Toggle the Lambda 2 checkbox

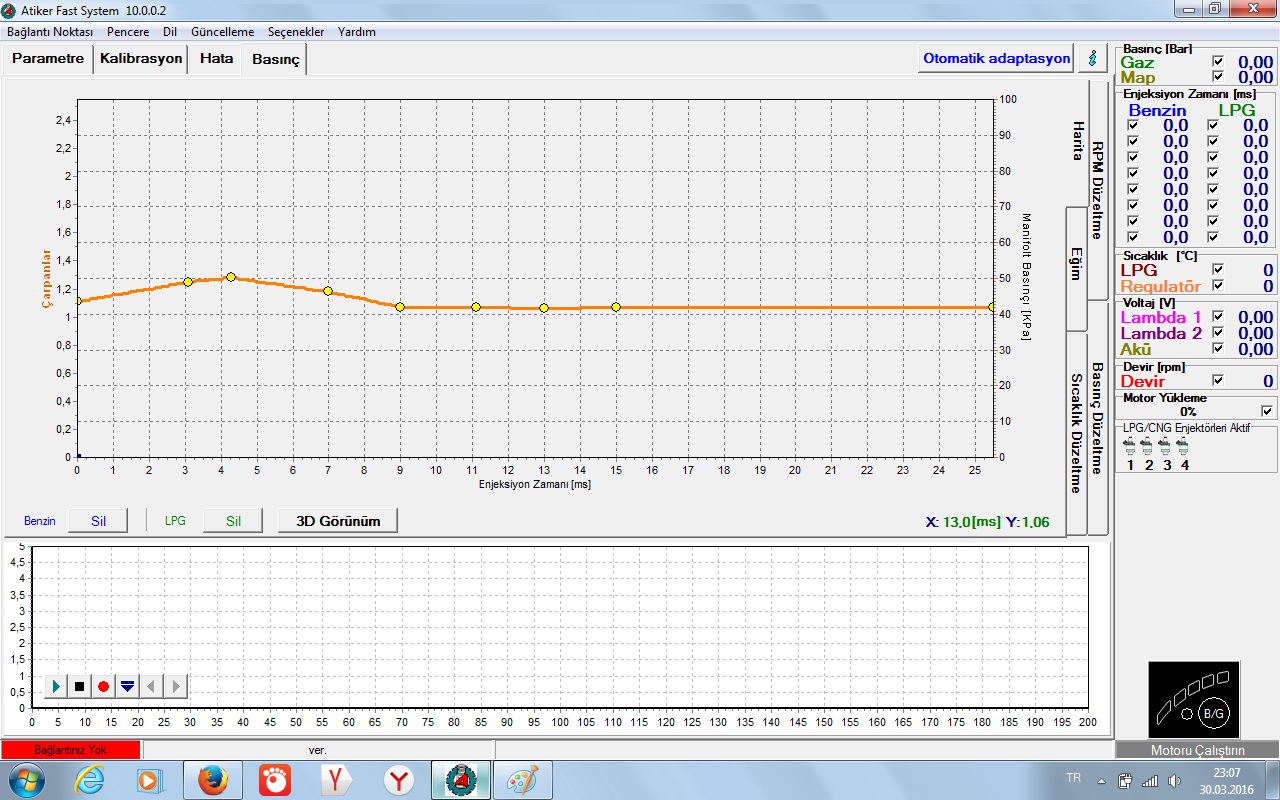tap(1217, 333)
